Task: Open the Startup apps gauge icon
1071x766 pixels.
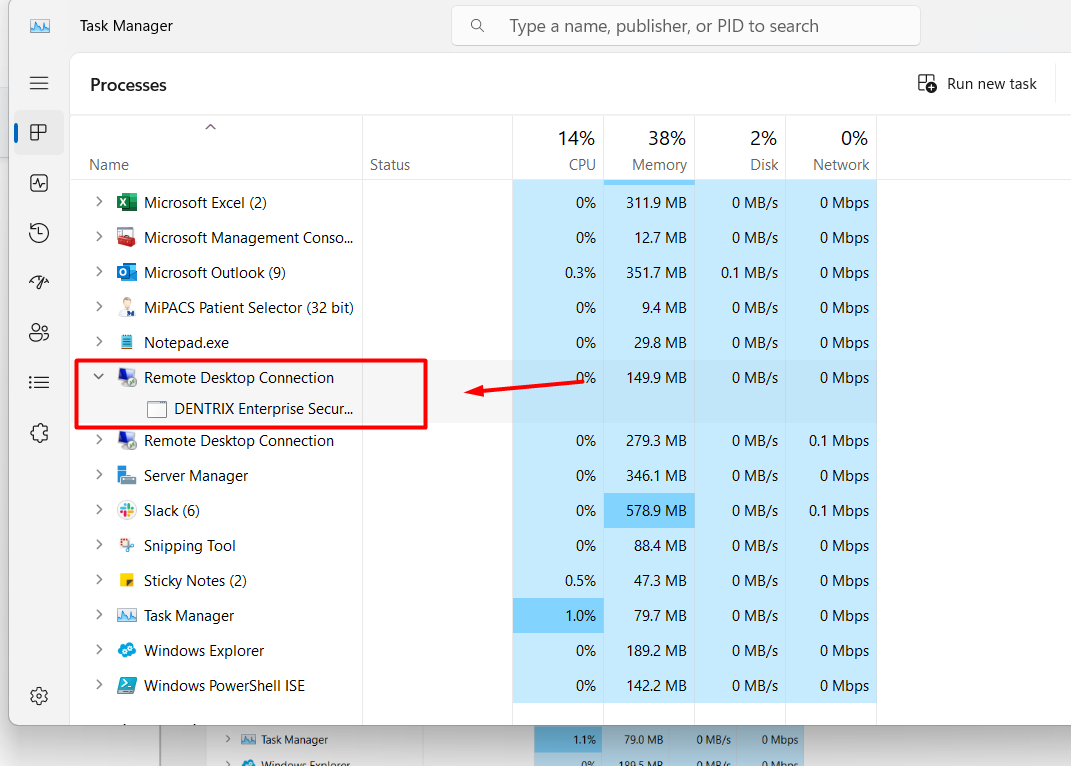Action: click(x=39, y=282)
